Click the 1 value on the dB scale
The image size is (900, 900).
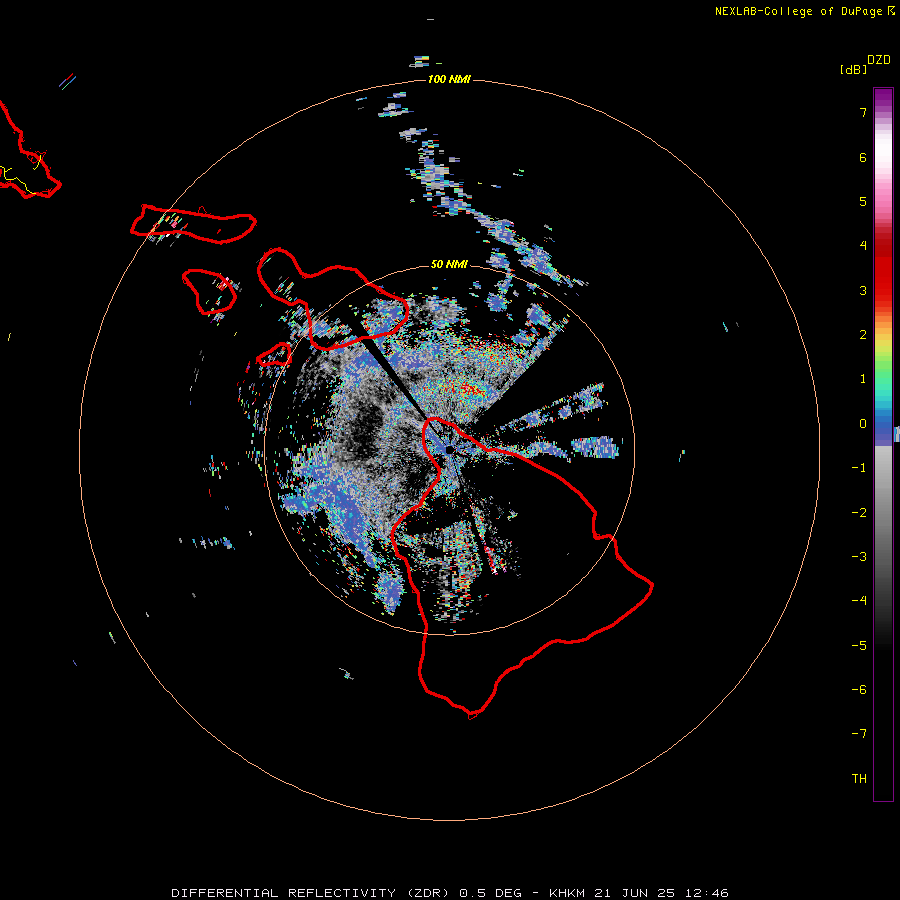[863, 379]
